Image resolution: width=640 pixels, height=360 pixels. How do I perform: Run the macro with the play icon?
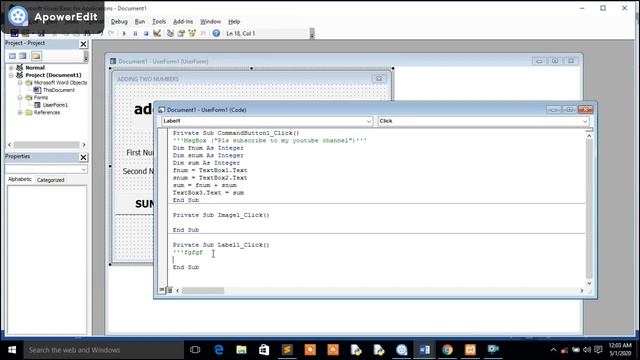pos(124,33)
